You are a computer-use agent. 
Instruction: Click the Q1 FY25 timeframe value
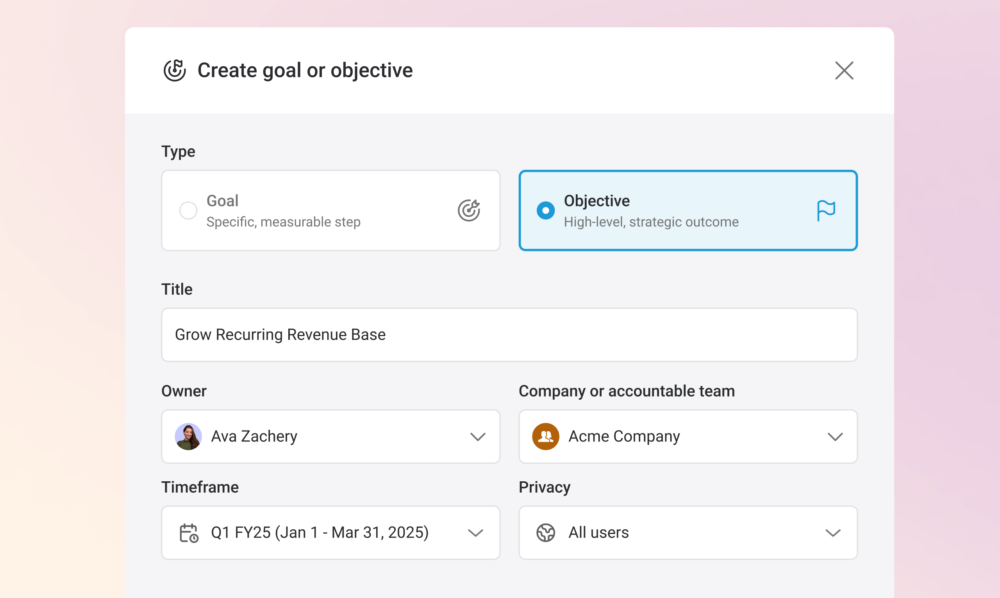point(320,532)
